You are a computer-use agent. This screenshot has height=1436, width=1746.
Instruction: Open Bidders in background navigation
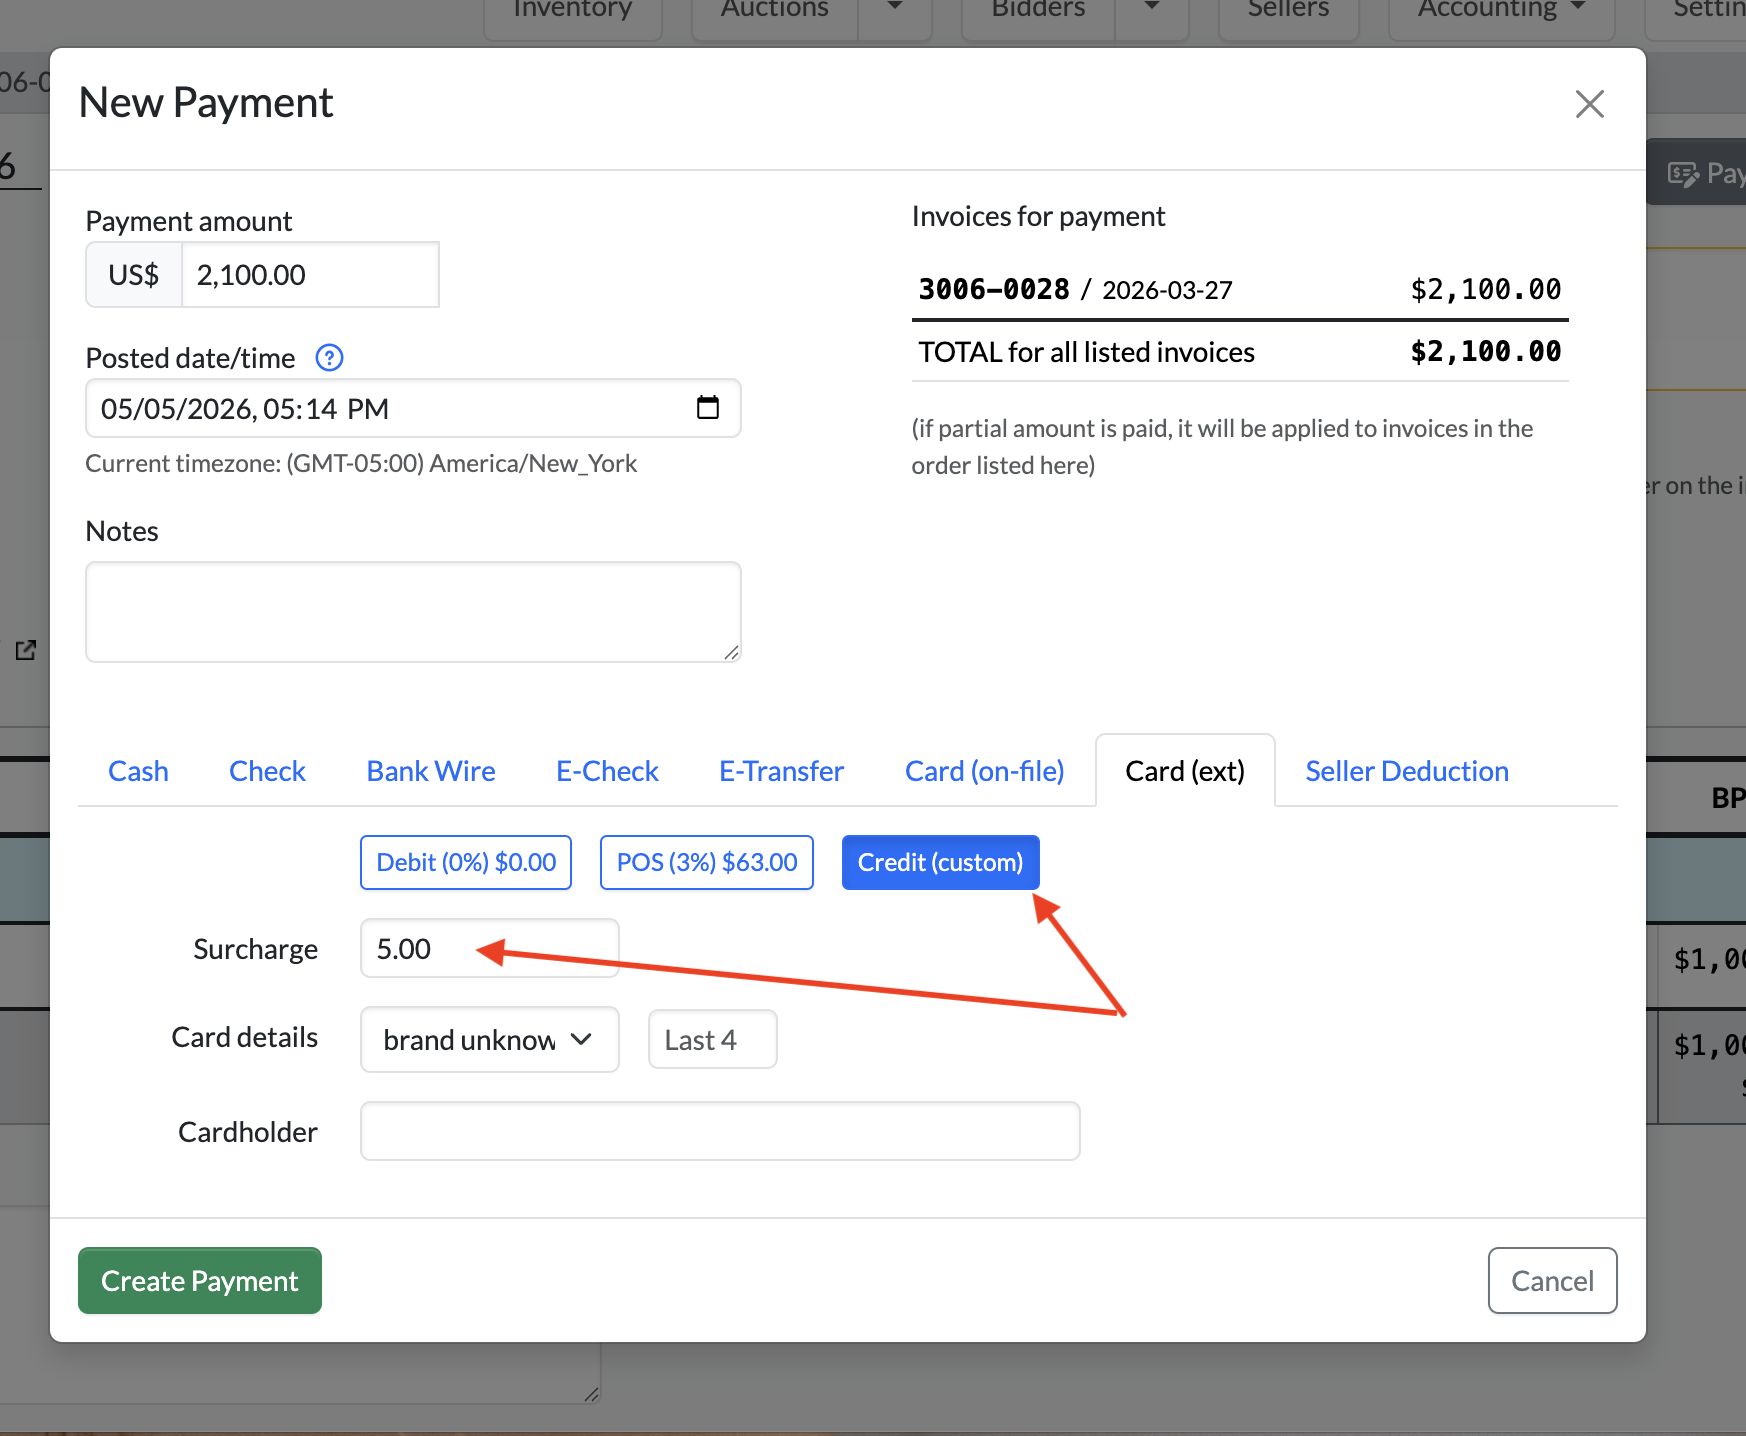[x=1038, y=12]
